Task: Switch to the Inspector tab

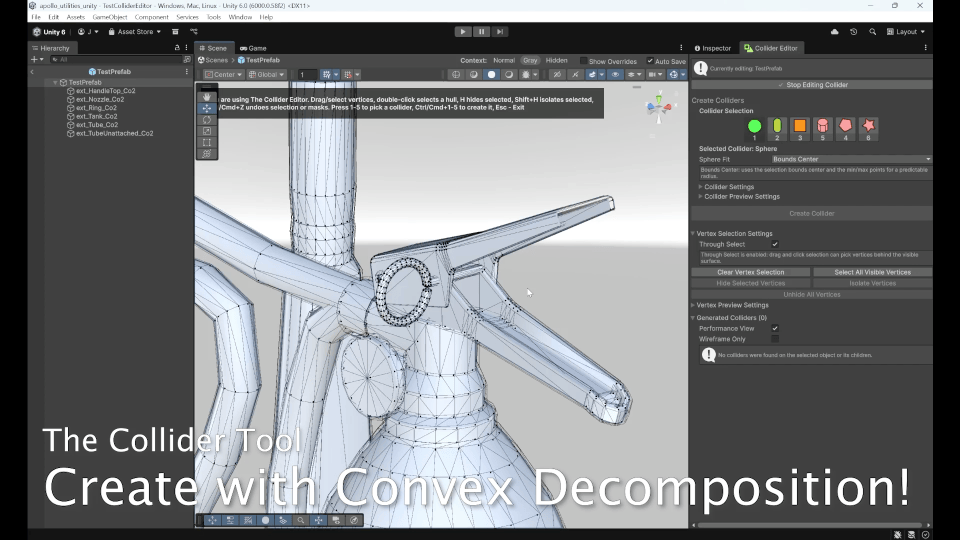Action: point(713,48)
